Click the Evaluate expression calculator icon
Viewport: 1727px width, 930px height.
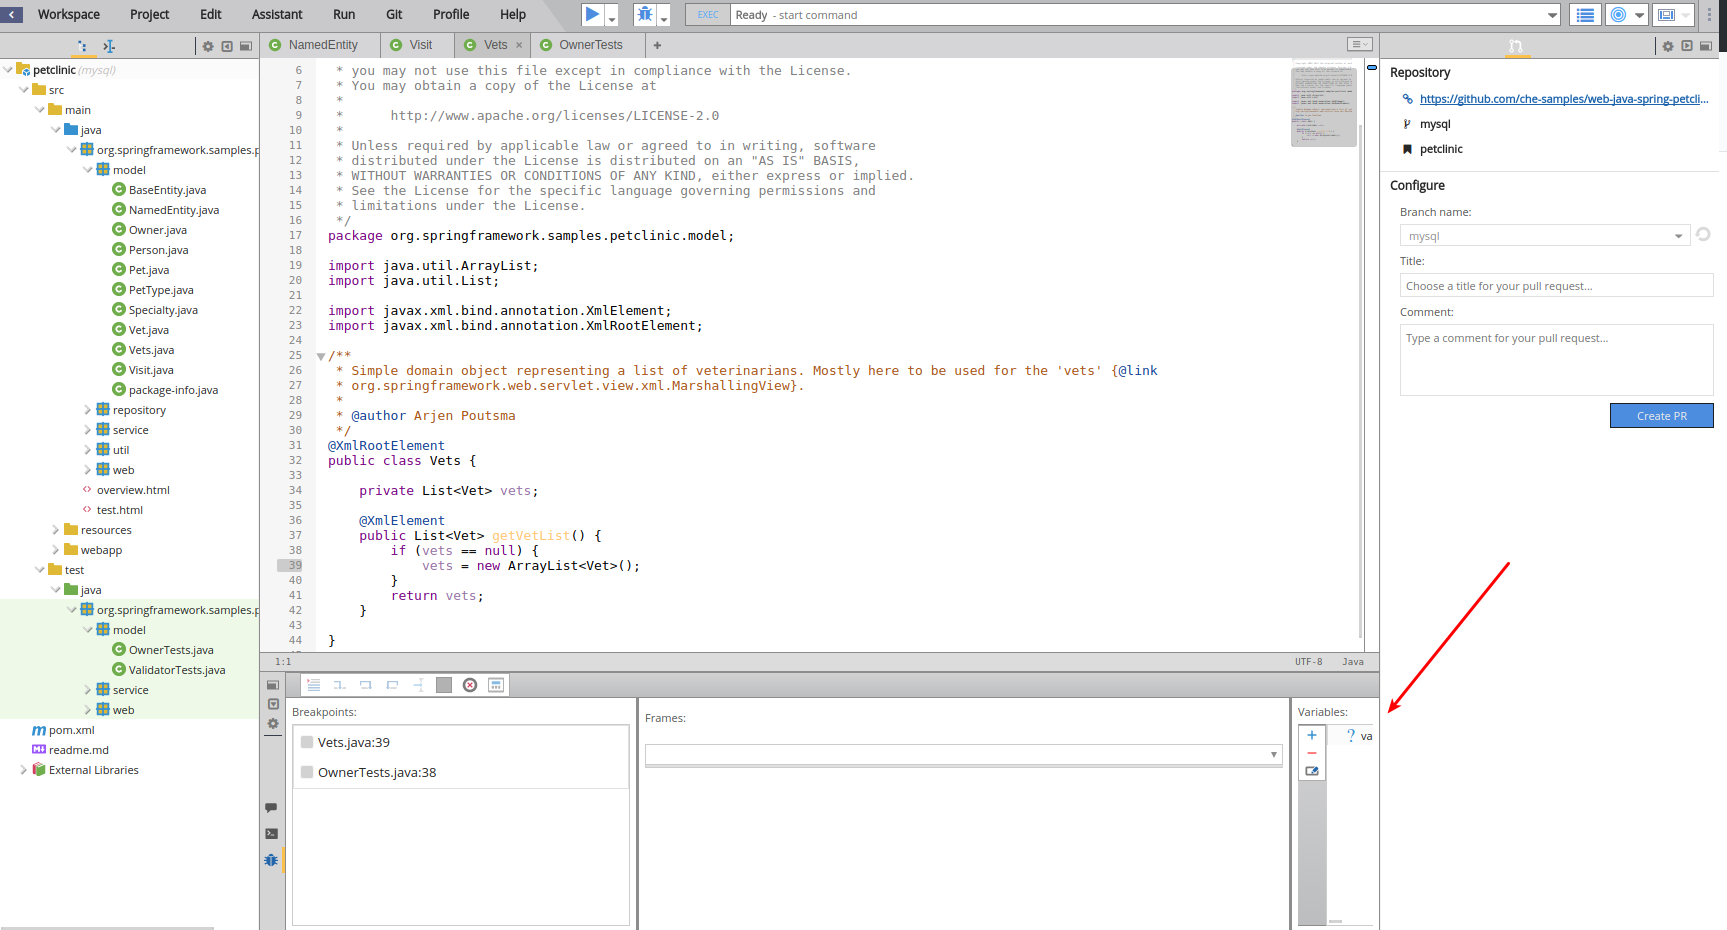496,685
